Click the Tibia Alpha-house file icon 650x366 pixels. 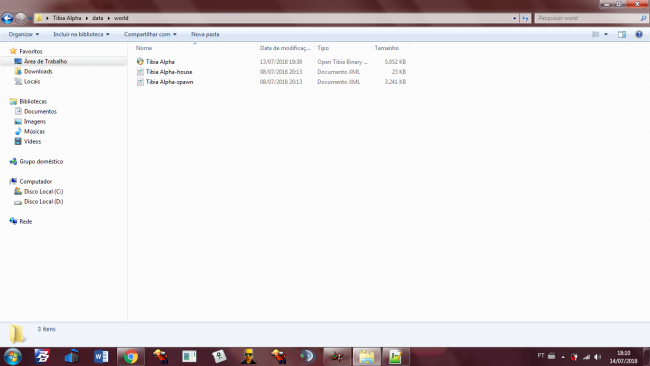(x=140, y=72)
